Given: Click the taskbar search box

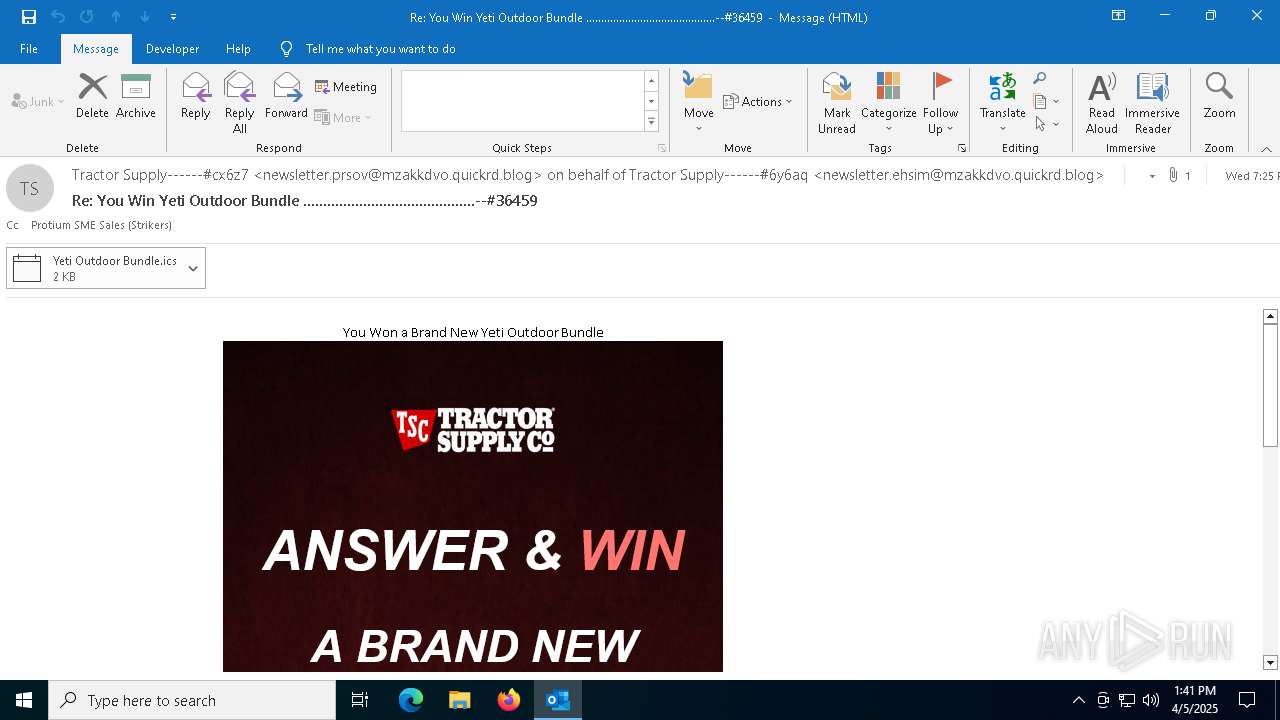Looking at the screenshot, I should [192, 700].
